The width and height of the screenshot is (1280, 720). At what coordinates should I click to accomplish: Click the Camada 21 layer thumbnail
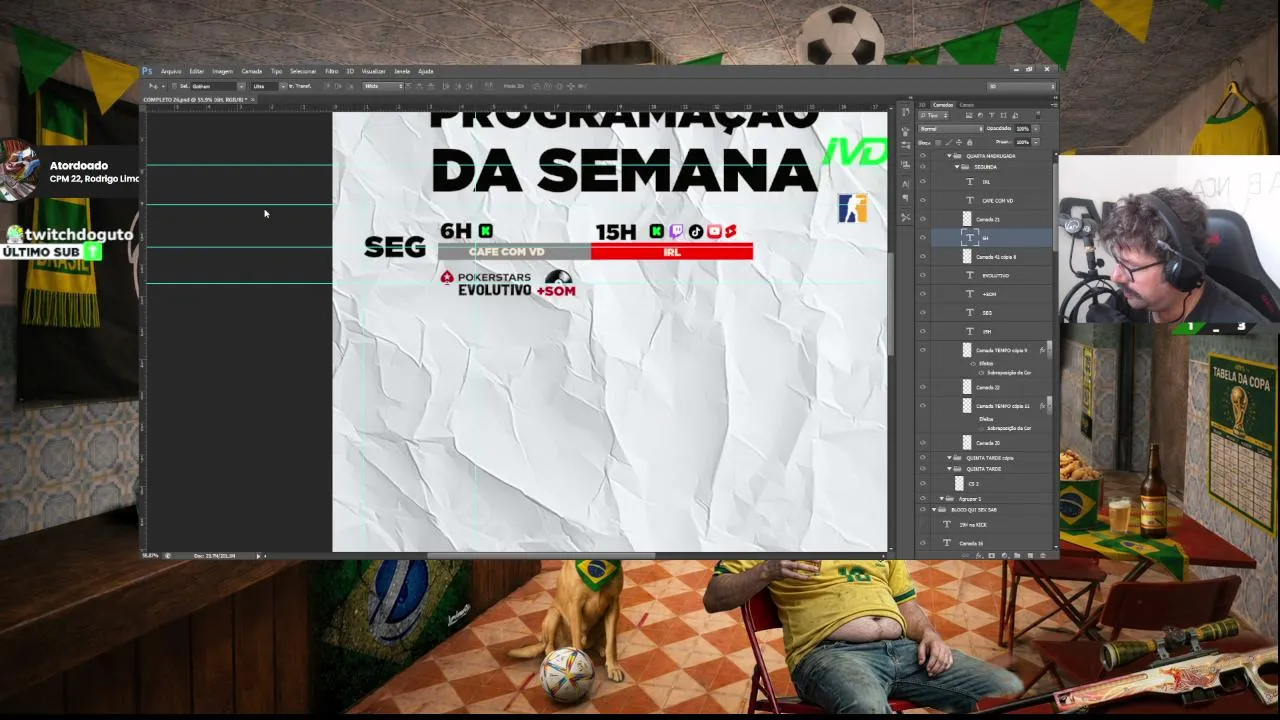coord(967,219)
